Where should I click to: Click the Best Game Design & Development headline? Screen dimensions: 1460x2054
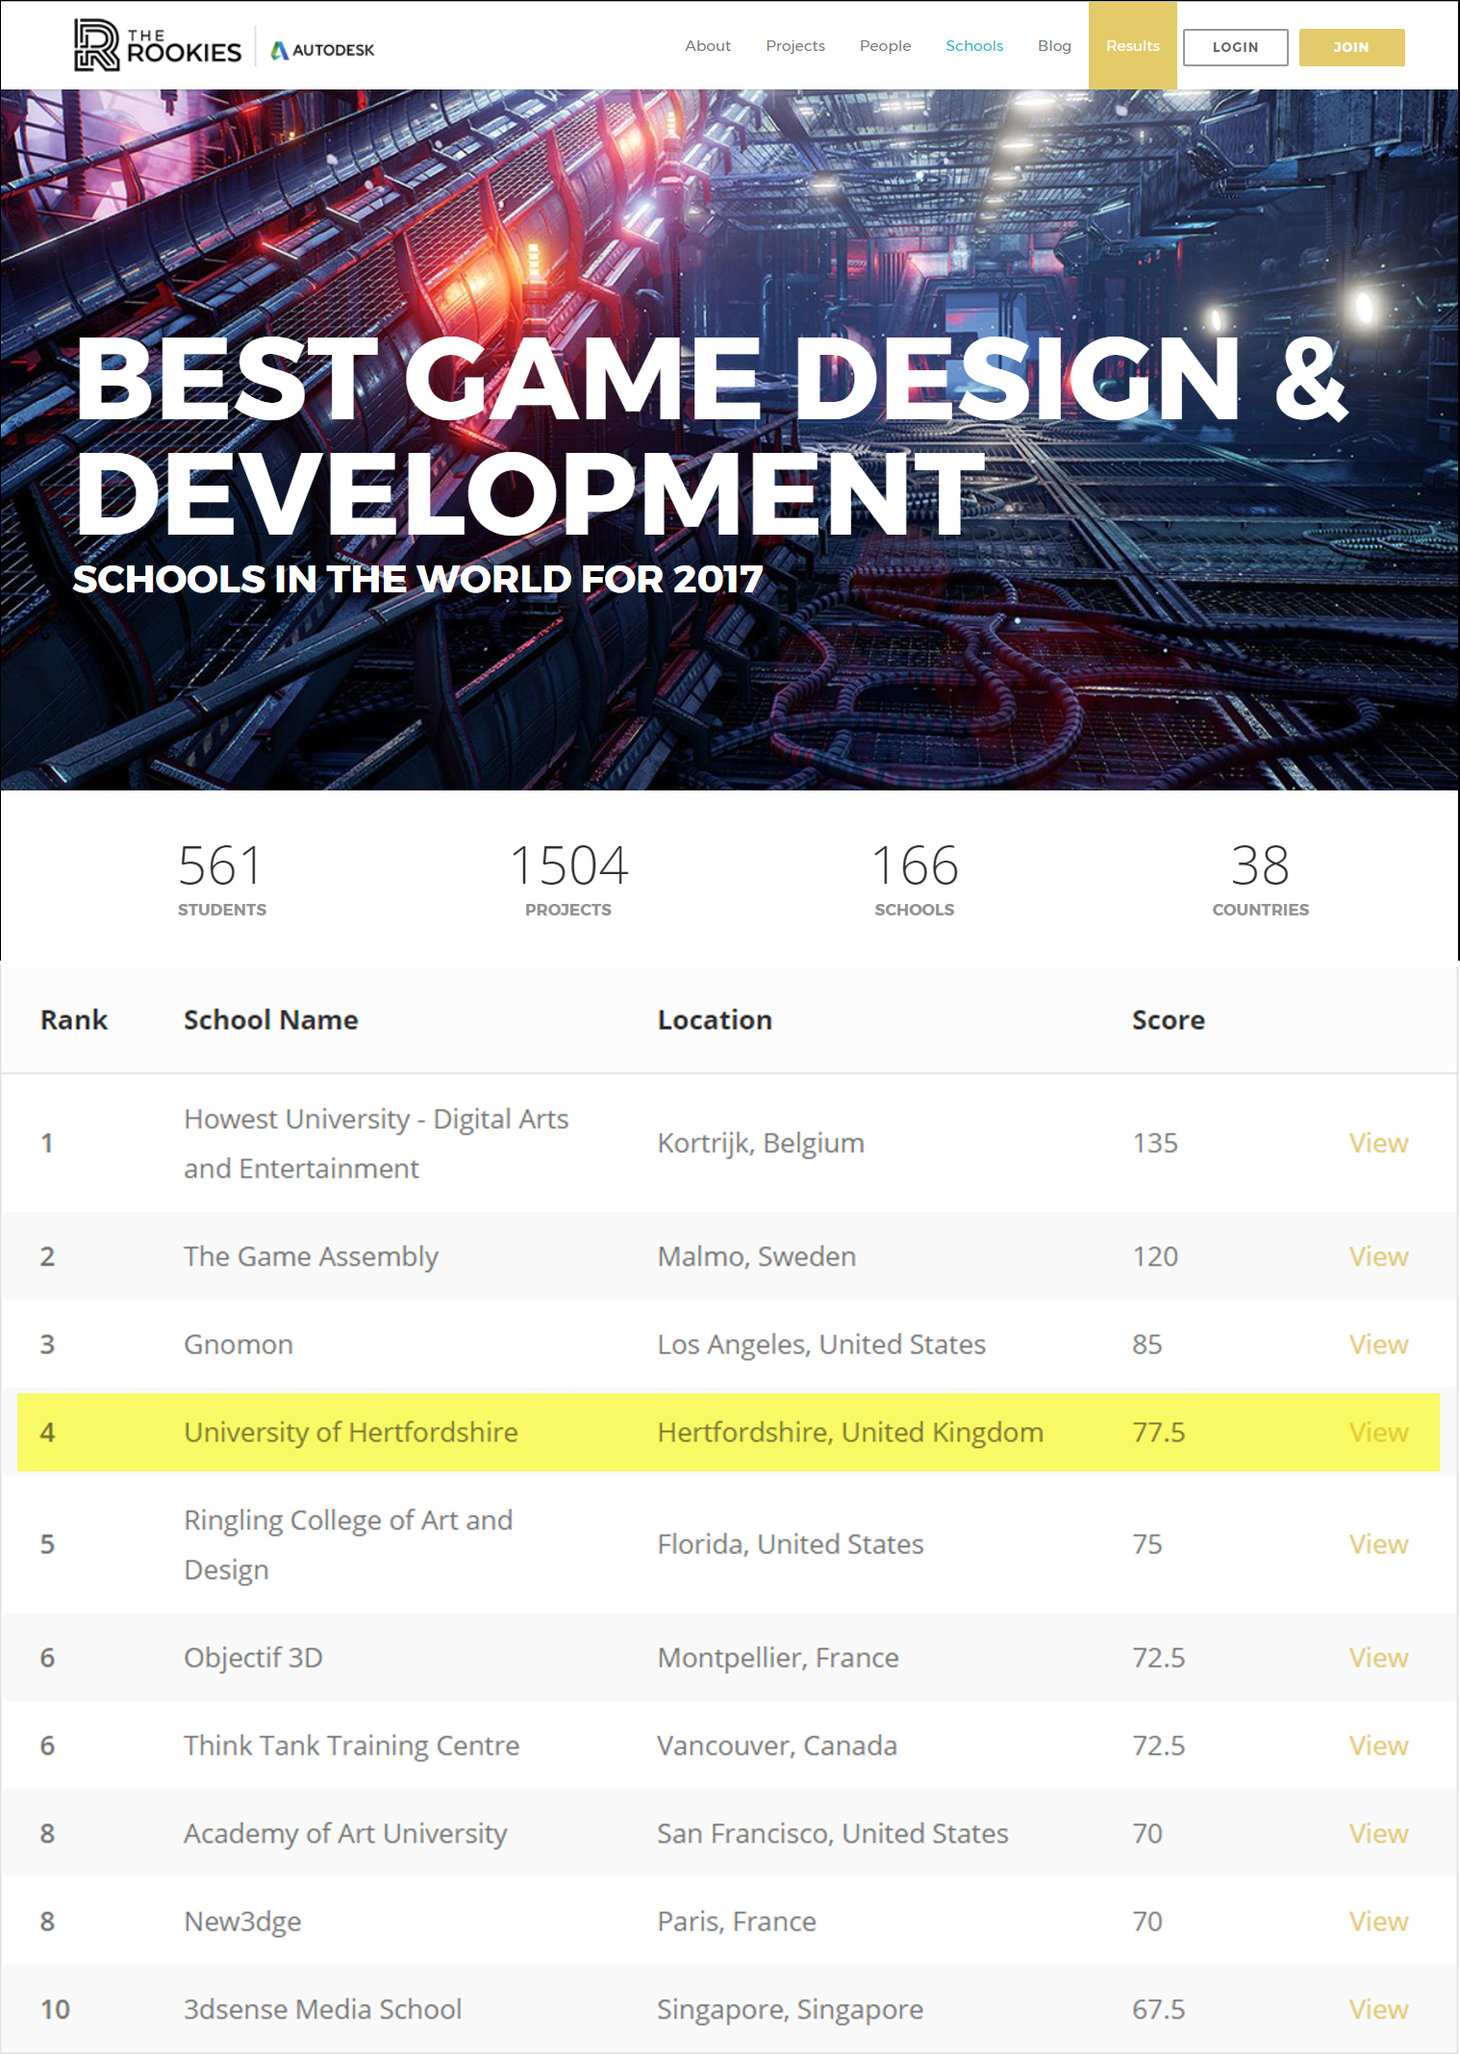(711, 436)
